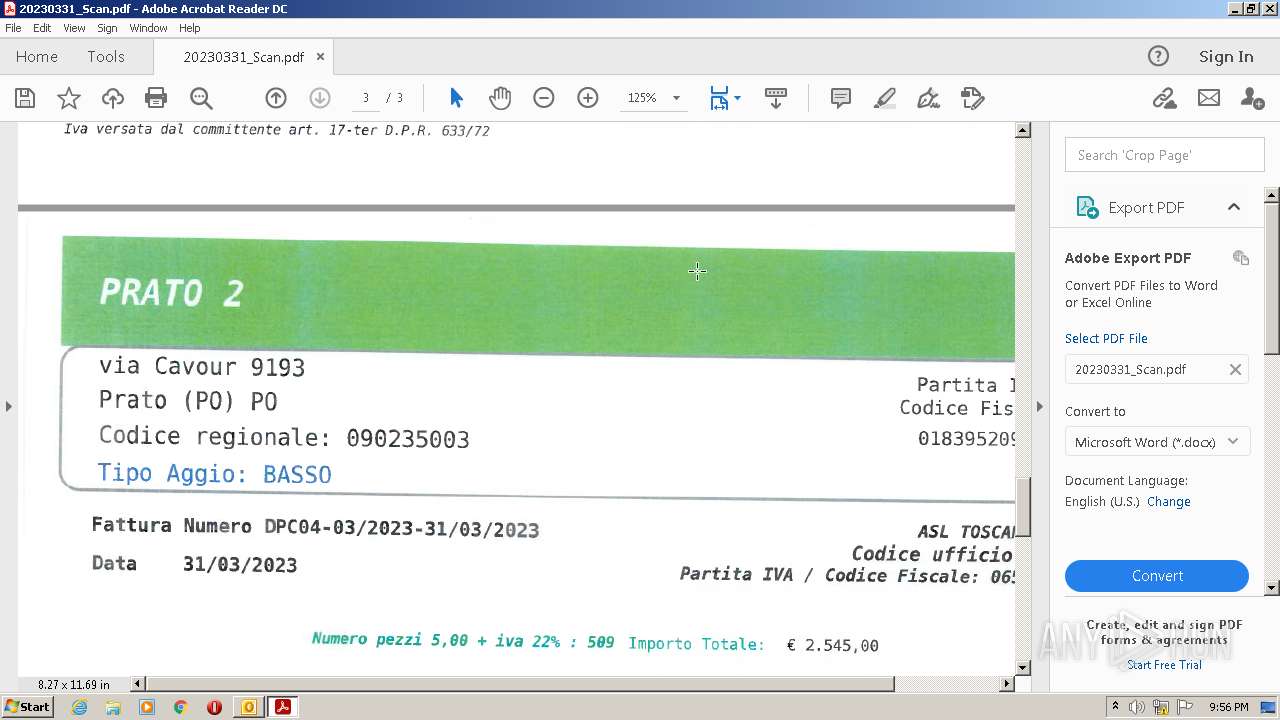Click the Convert button
Image resolution: width=1280 pixels, height=720 pixels.
pyautogui.click(x=1157, y=576)
